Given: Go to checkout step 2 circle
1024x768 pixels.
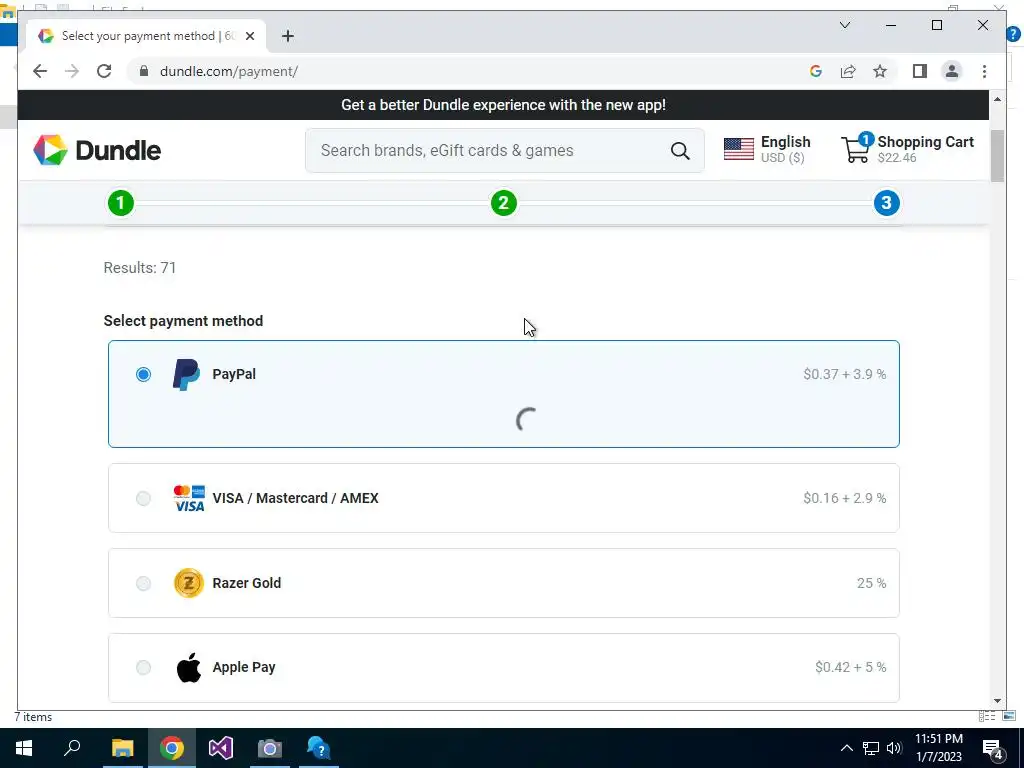Looking at the screenshot, I should click(504, 203).
